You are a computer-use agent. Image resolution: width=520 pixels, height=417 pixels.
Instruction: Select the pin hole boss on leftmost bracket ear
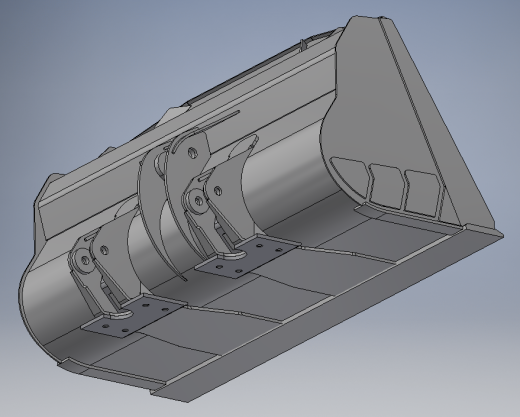(x=84, y=260)
